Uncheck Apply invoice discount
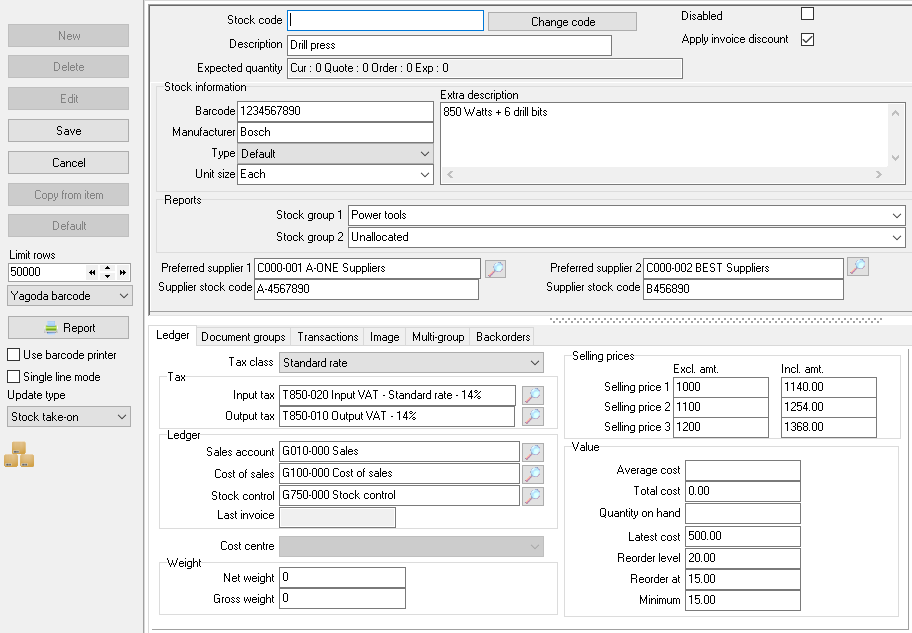Image resolution: width=912 pixels, height=633 pixels. [x=807, y=39]
